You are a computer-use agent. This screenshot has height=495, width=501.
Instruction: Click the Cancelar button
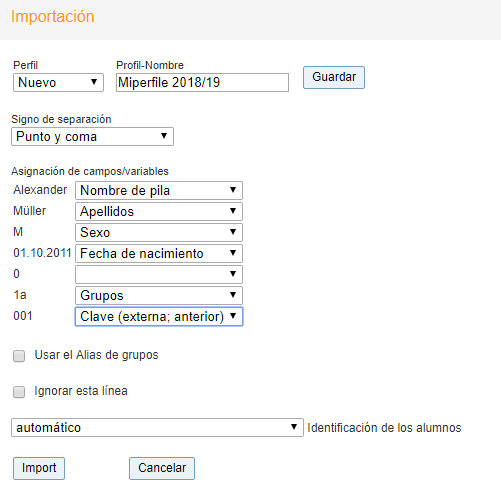point(162,468)
